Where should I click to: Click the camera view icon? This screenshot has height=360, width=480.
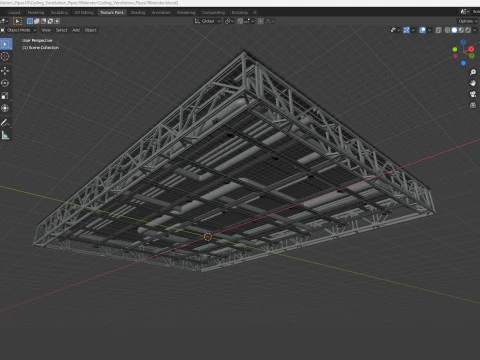473,94
